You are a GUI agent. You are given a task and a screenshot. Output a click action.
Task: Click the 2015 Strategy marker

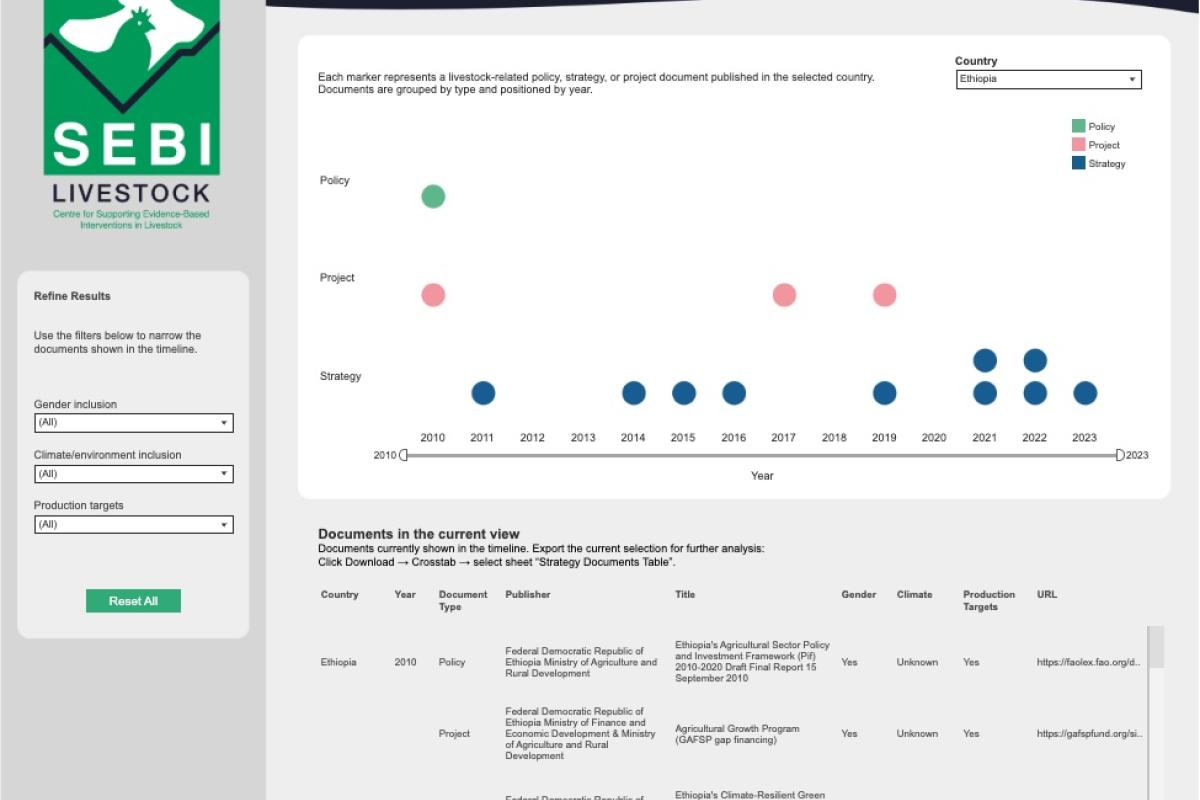coord(683,393)
